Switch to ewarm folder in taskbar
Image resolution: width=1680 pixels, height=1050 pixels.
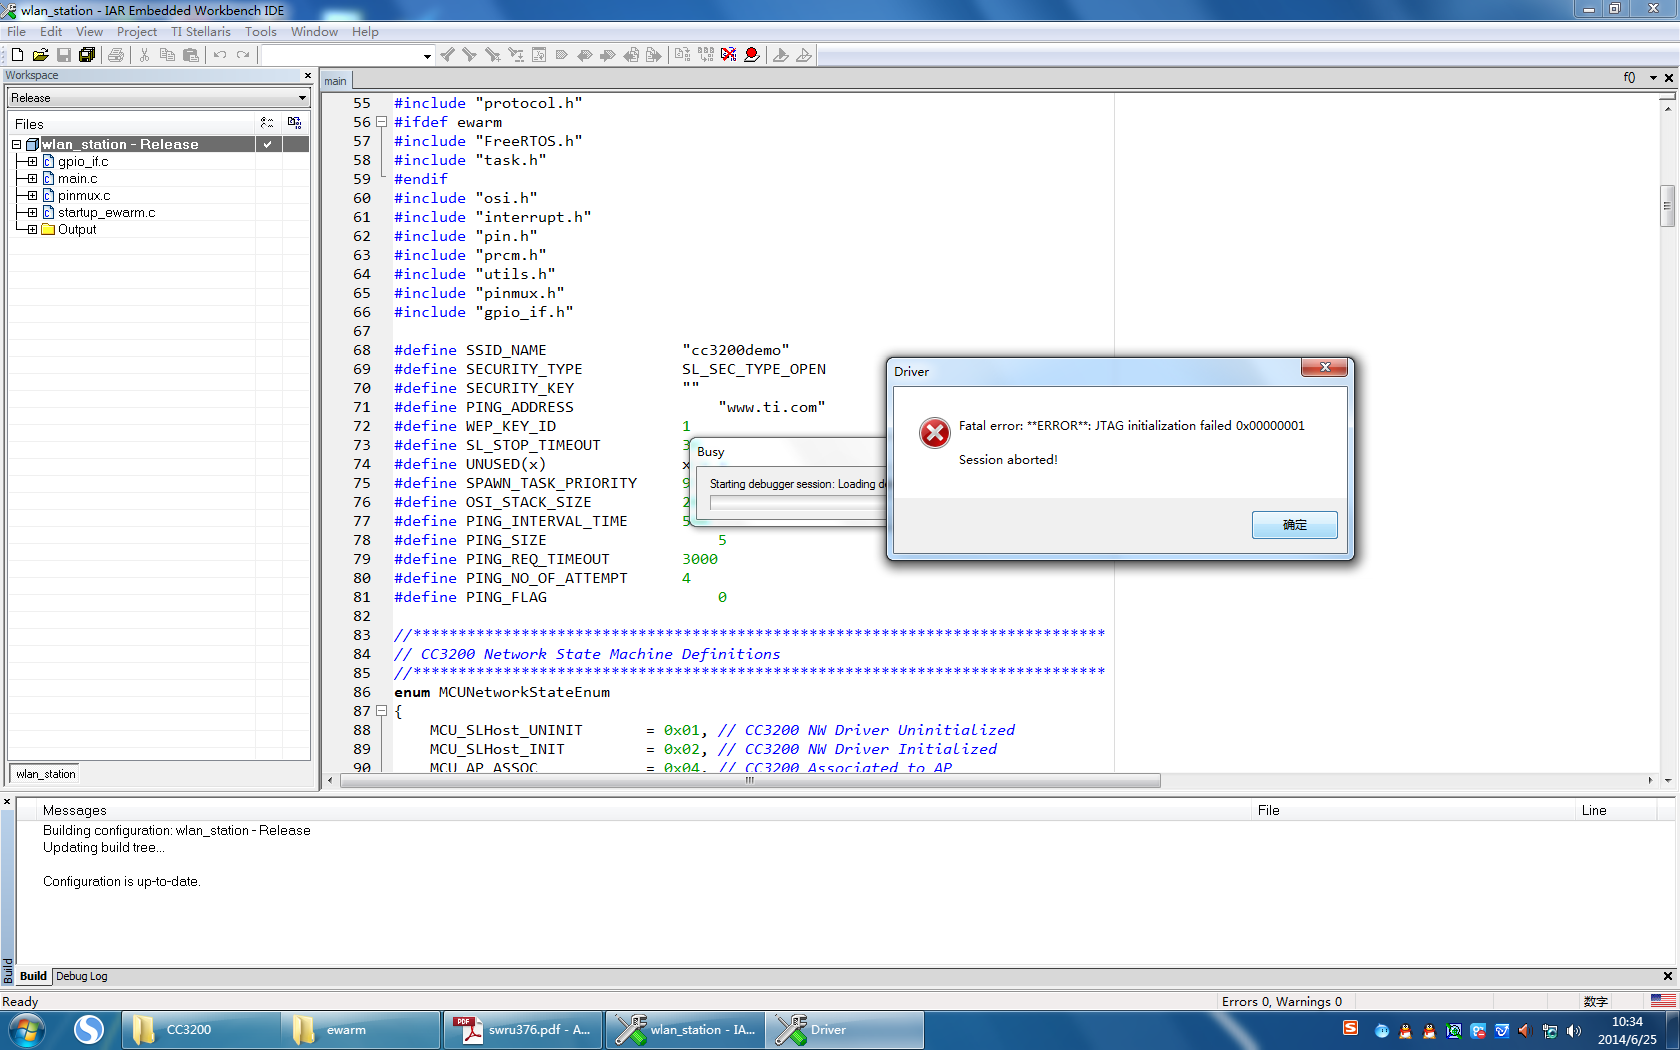click(x=361, y=1030)
